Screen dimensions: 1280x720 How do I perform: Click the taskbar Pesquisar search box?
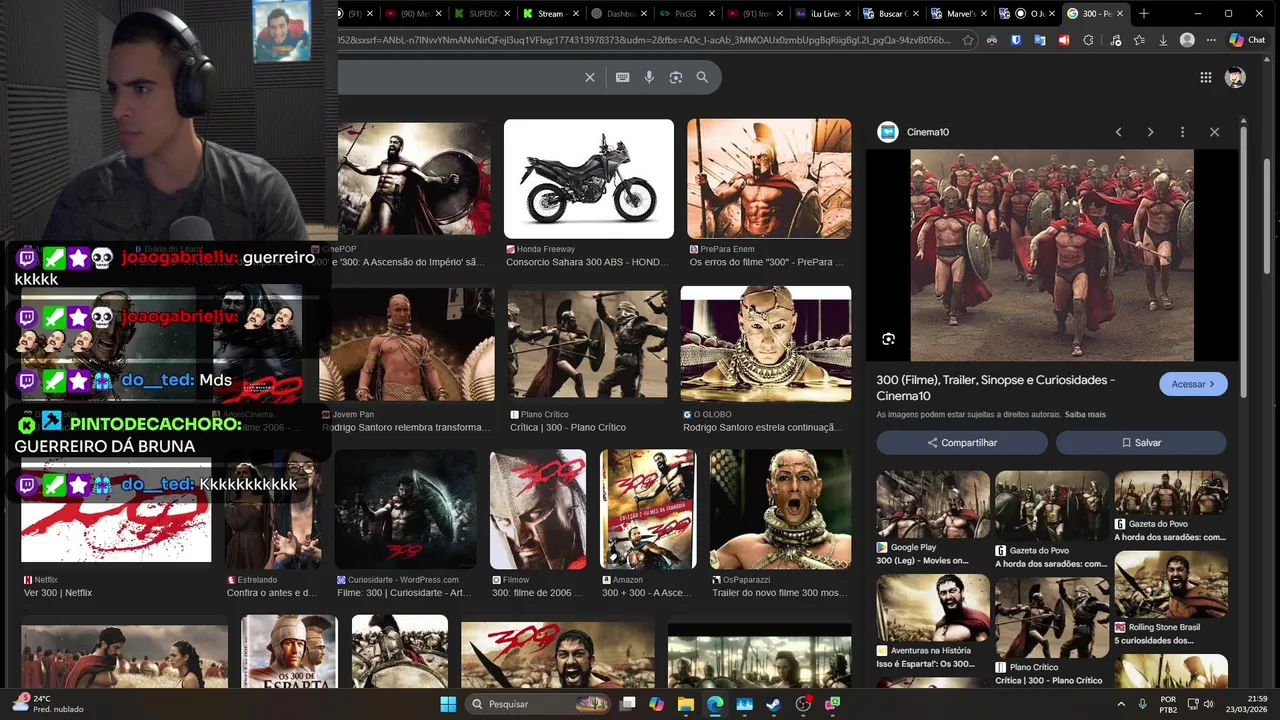click(x=540, y=704)
